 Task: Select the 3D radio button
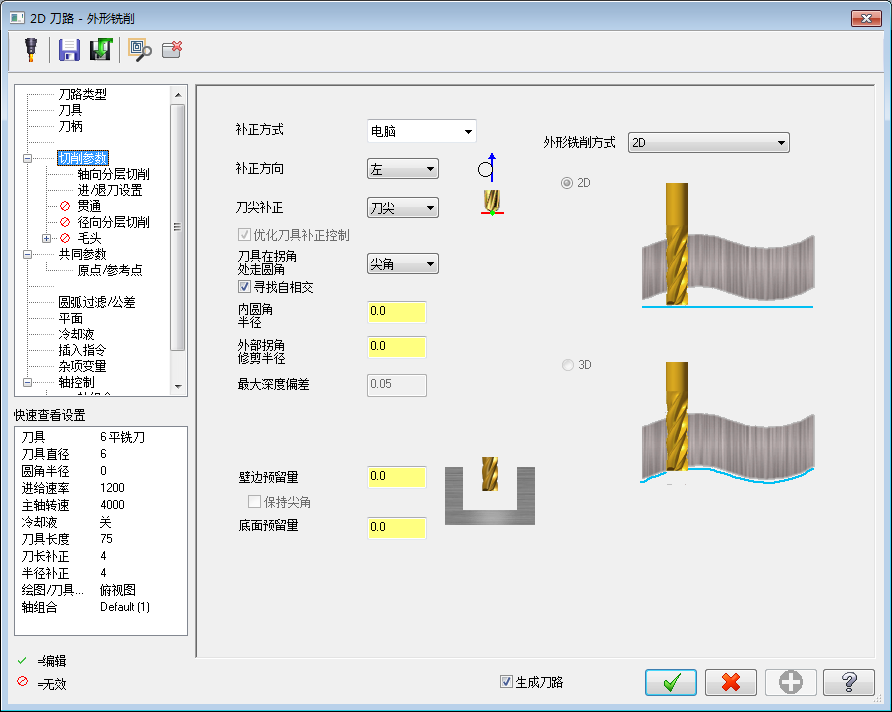point(567,365)
